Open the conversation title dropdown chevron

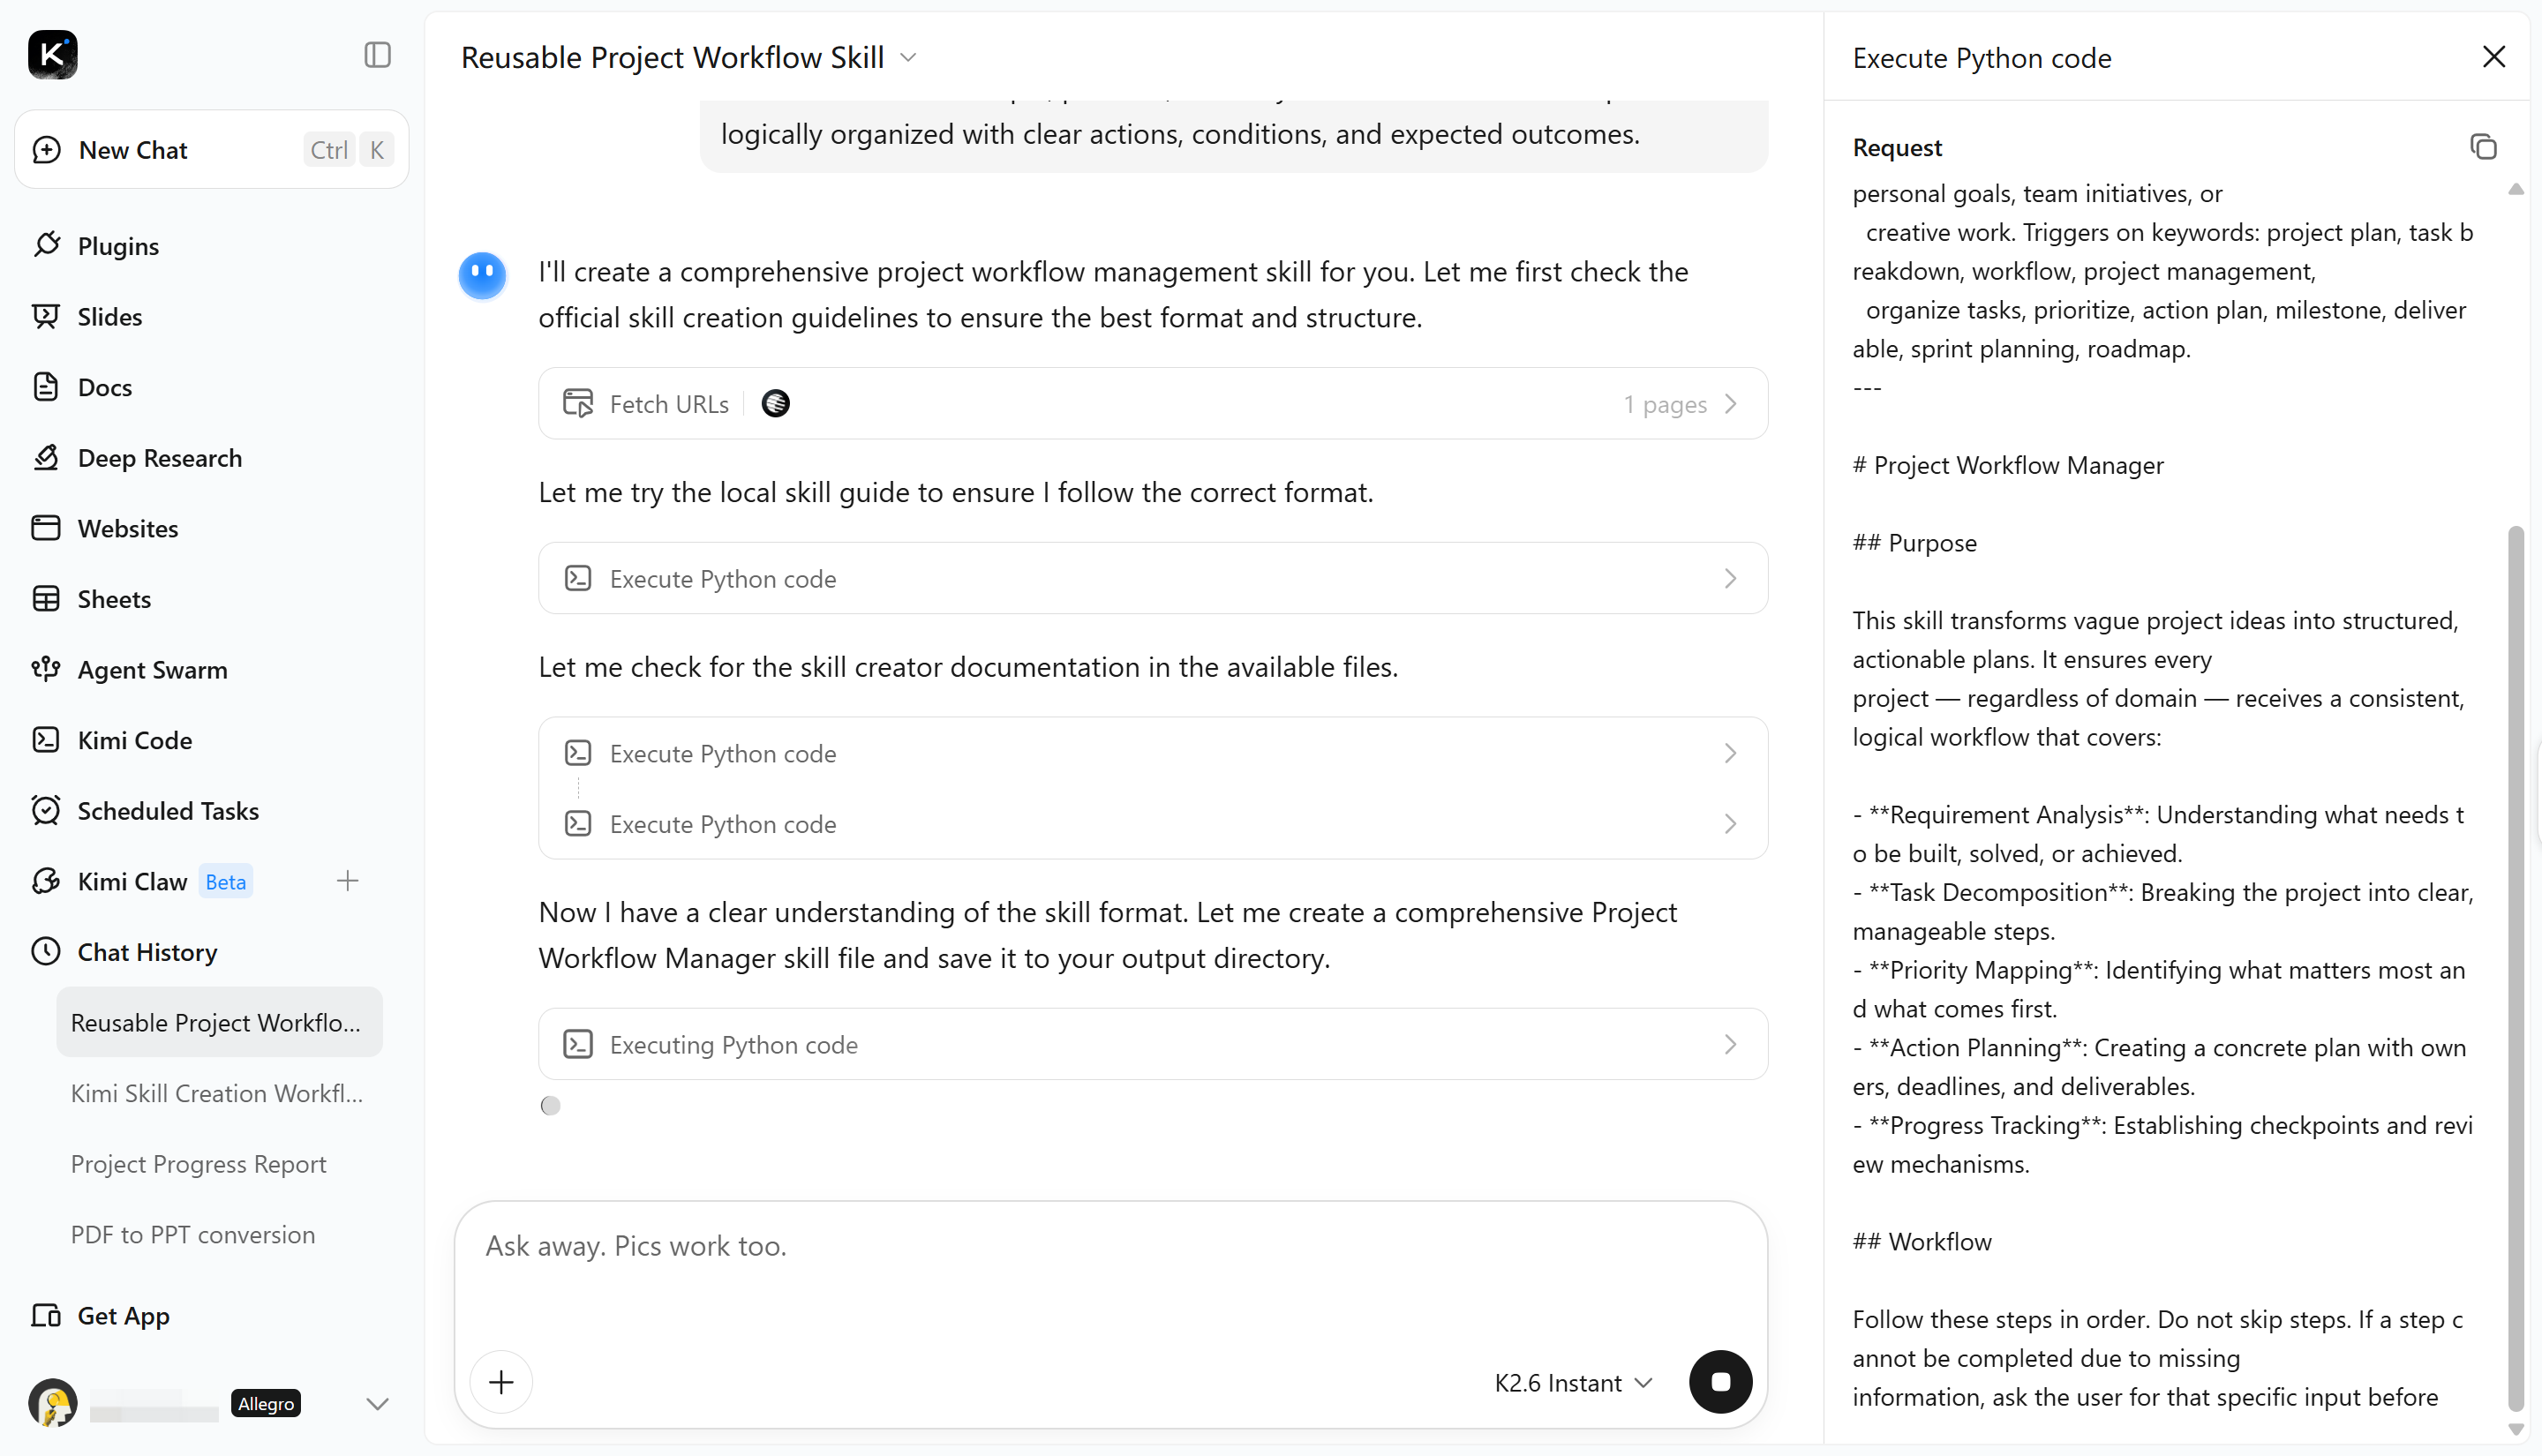[x=908, y=58]
